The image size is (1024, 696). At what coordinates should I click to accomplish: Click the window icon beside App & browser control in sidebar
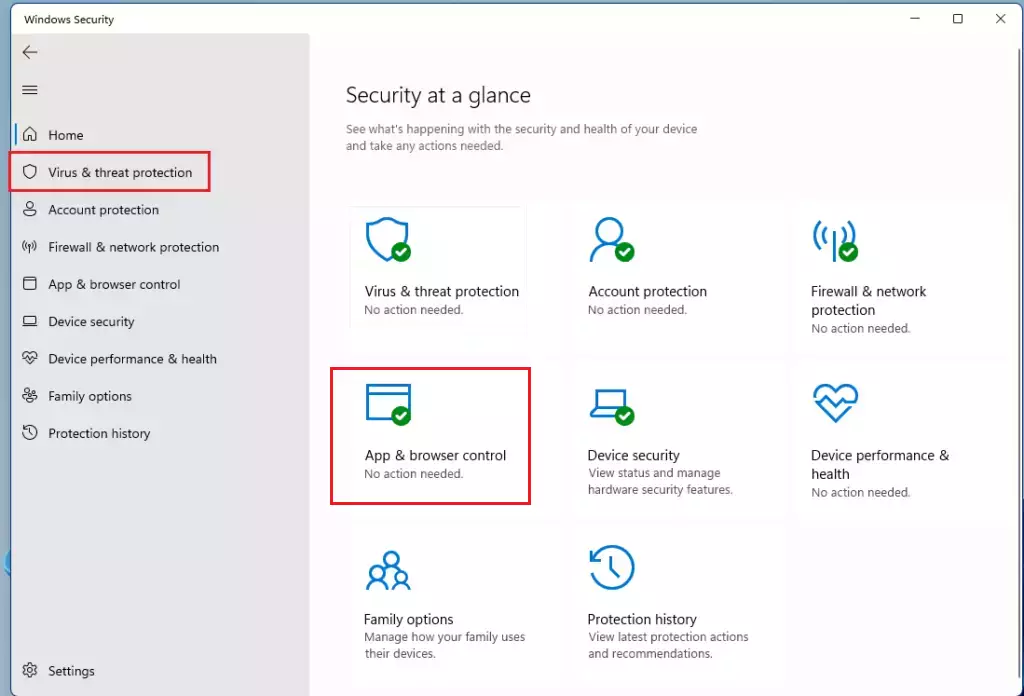(x=29, y=283)
